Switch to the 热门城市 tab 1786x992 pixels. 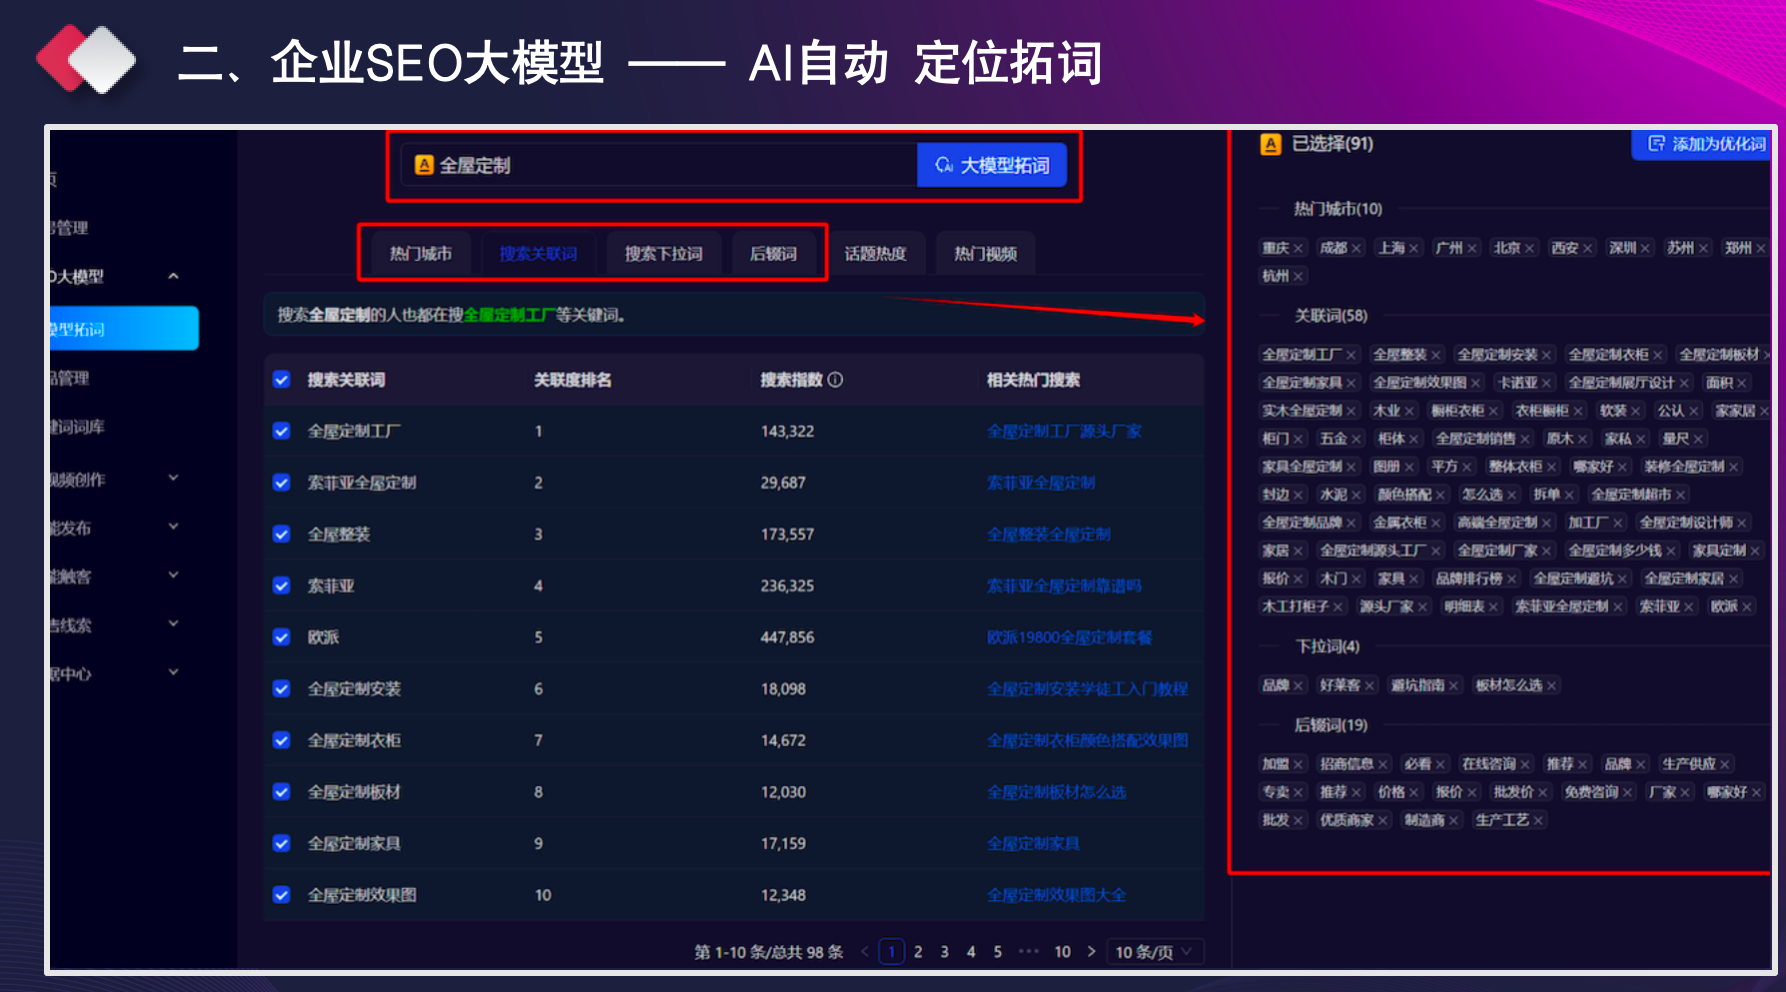pos(420,254)
